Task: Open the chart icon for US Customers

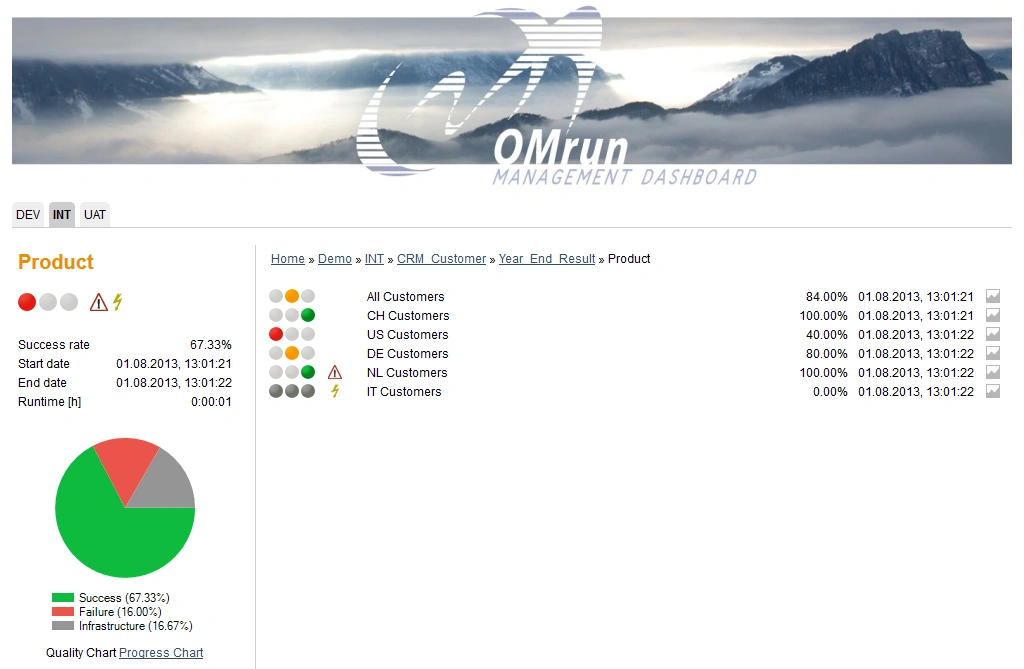Action: [992, 334]
